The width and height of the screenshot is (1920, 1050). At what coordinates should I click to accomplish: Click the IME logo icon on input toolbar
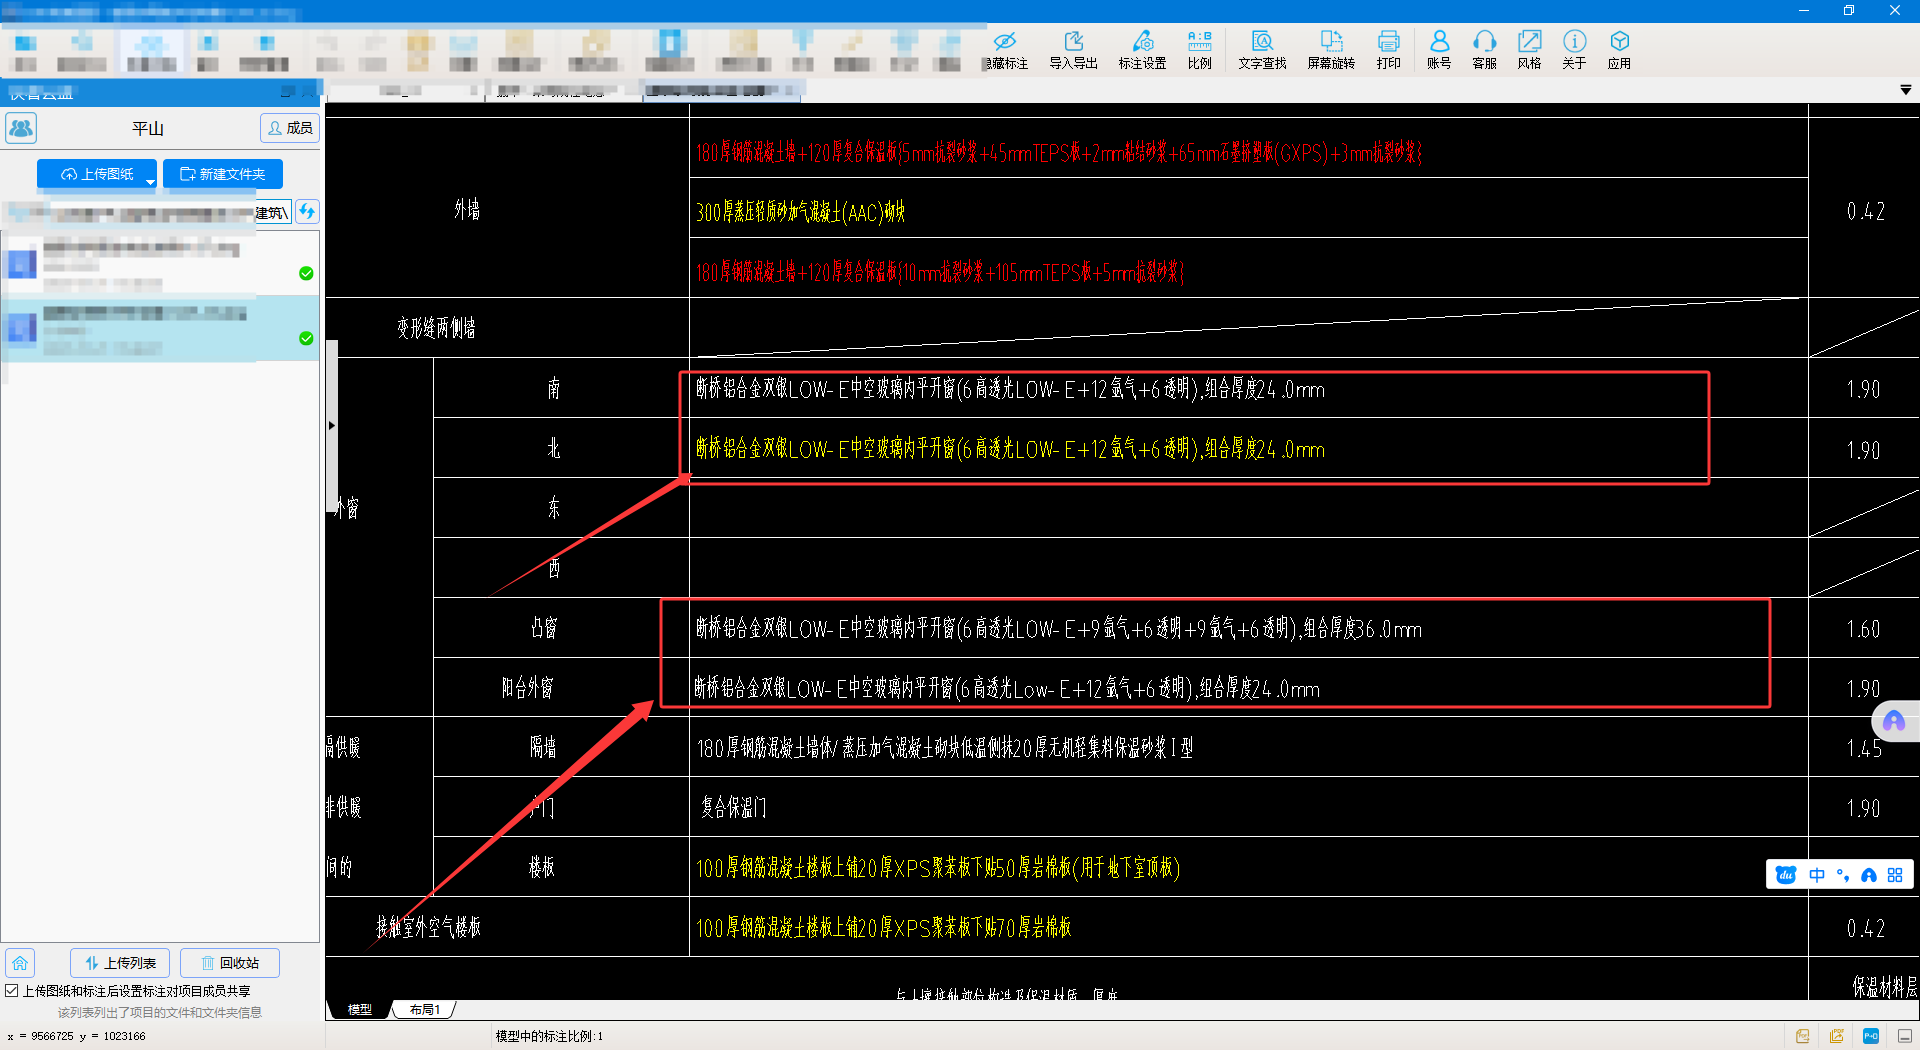tap(1786, 875)
